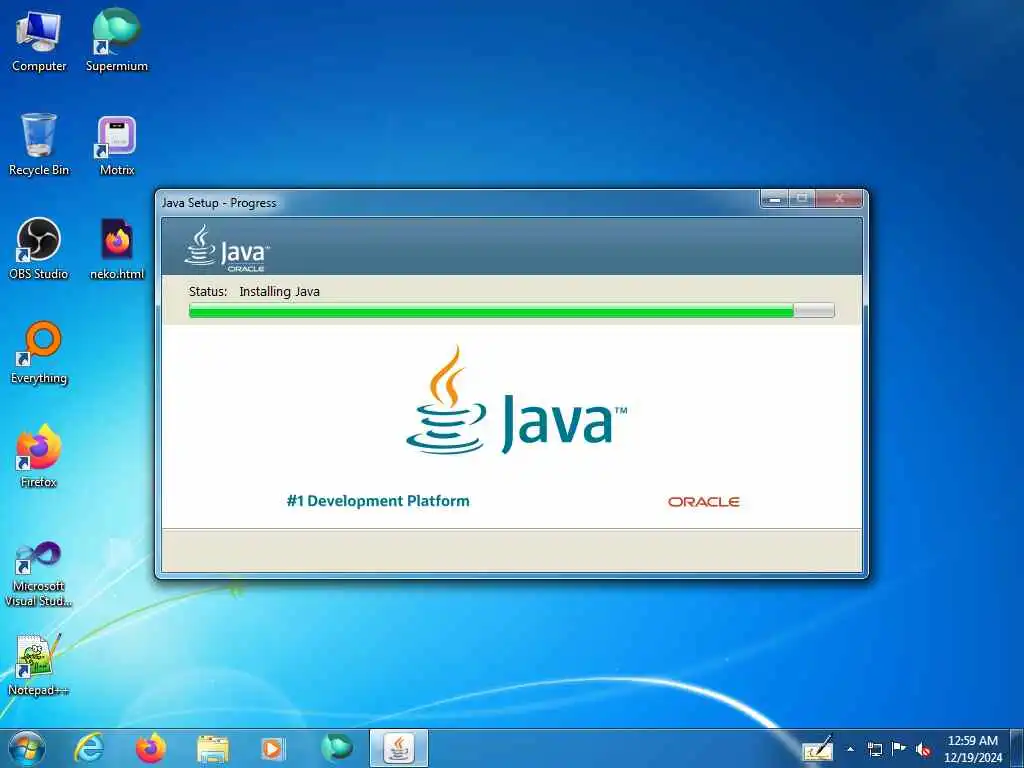The width and height of the screenshot is (1024, 768).
Task: Click the Java installation progress bar
Action: click(511, 310)
